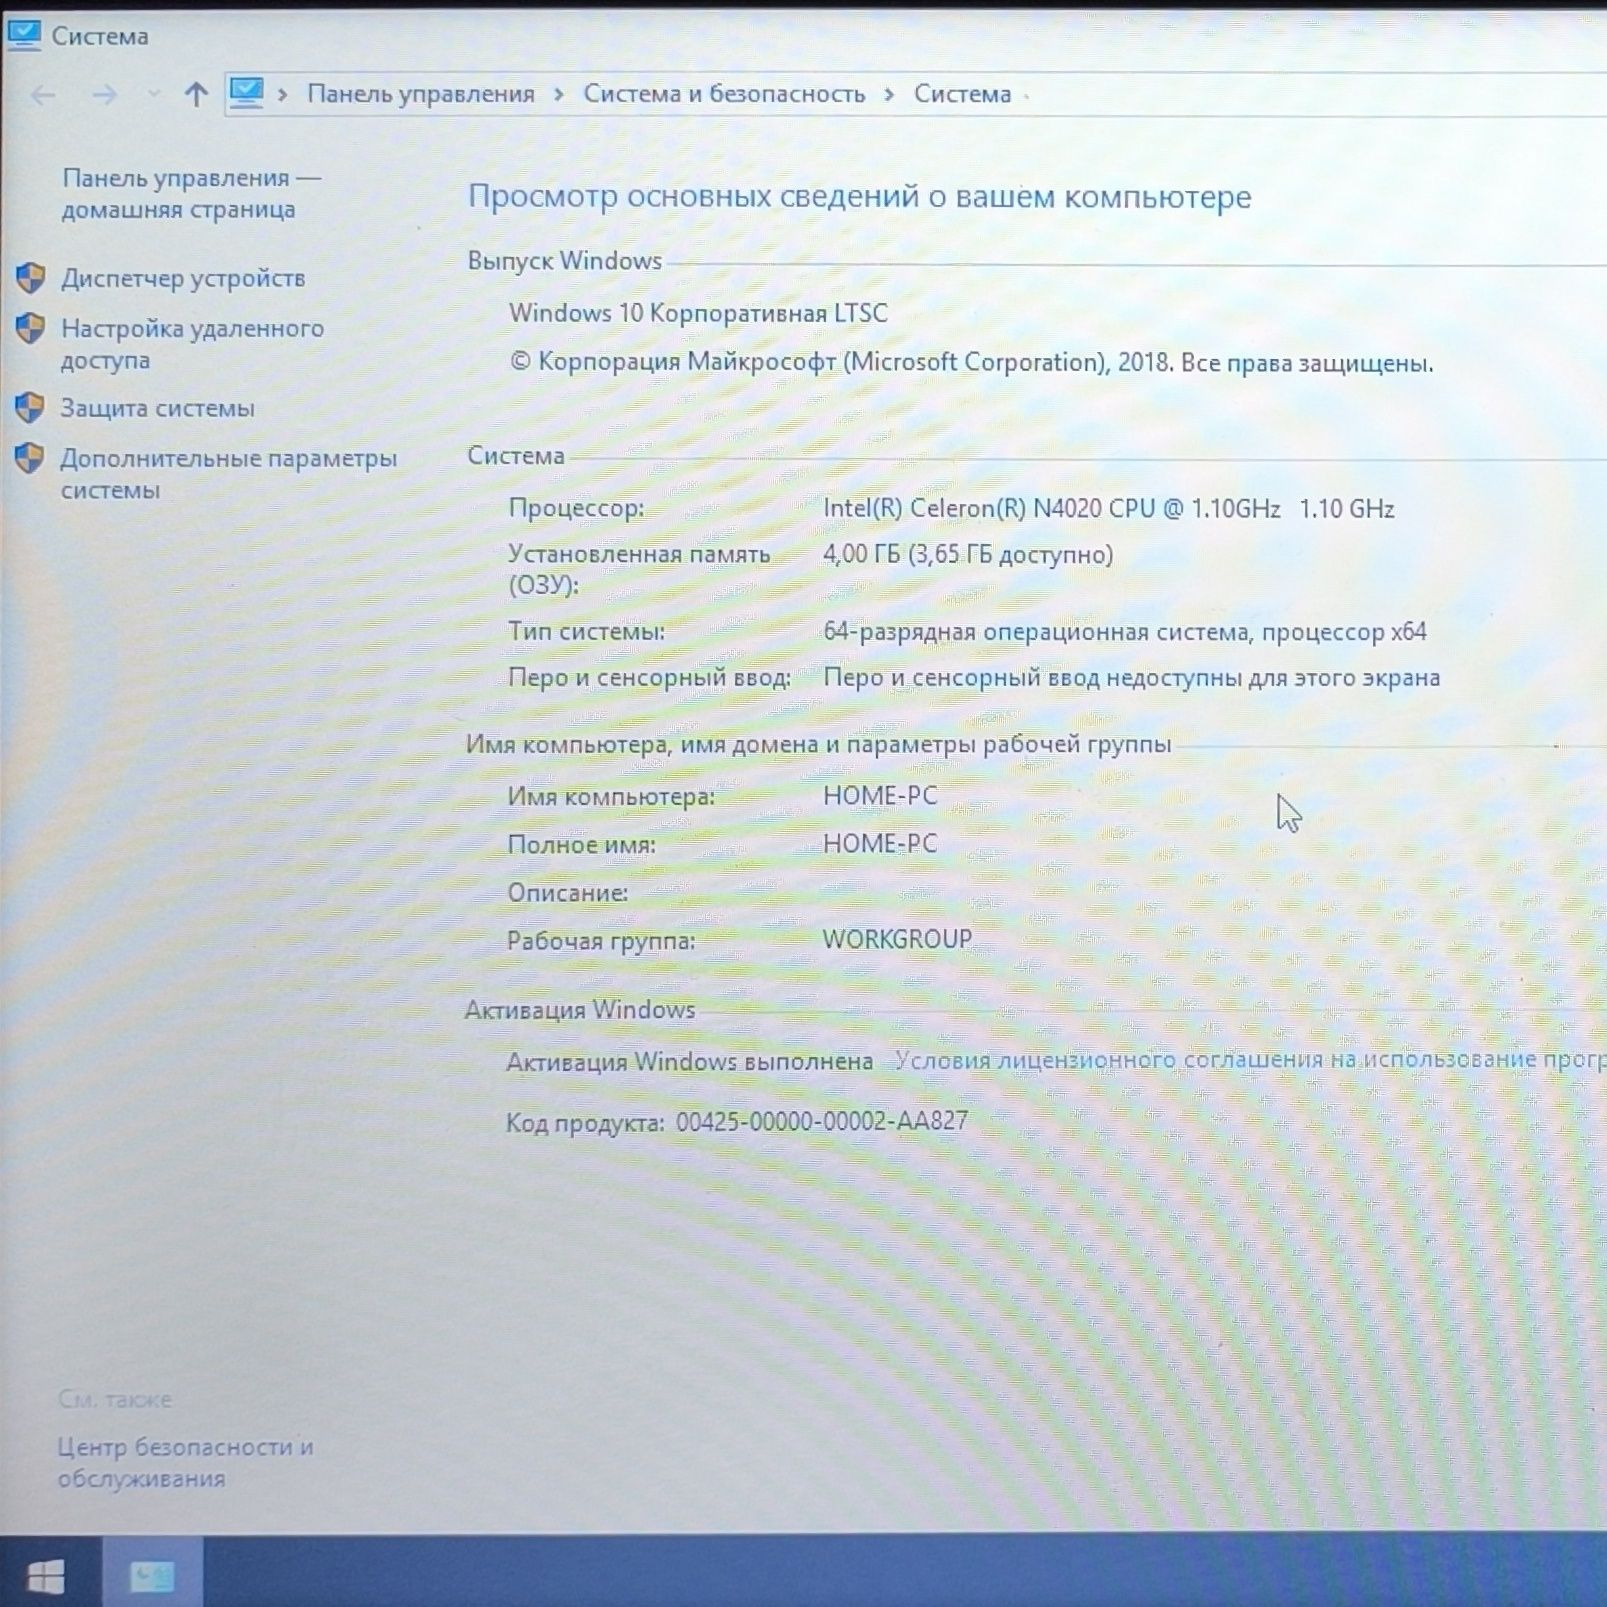Click the processor value Intel(R) Celeron(R) N4020
This screenshot has height=1607, width=1607.
(x=1109, y=508)
